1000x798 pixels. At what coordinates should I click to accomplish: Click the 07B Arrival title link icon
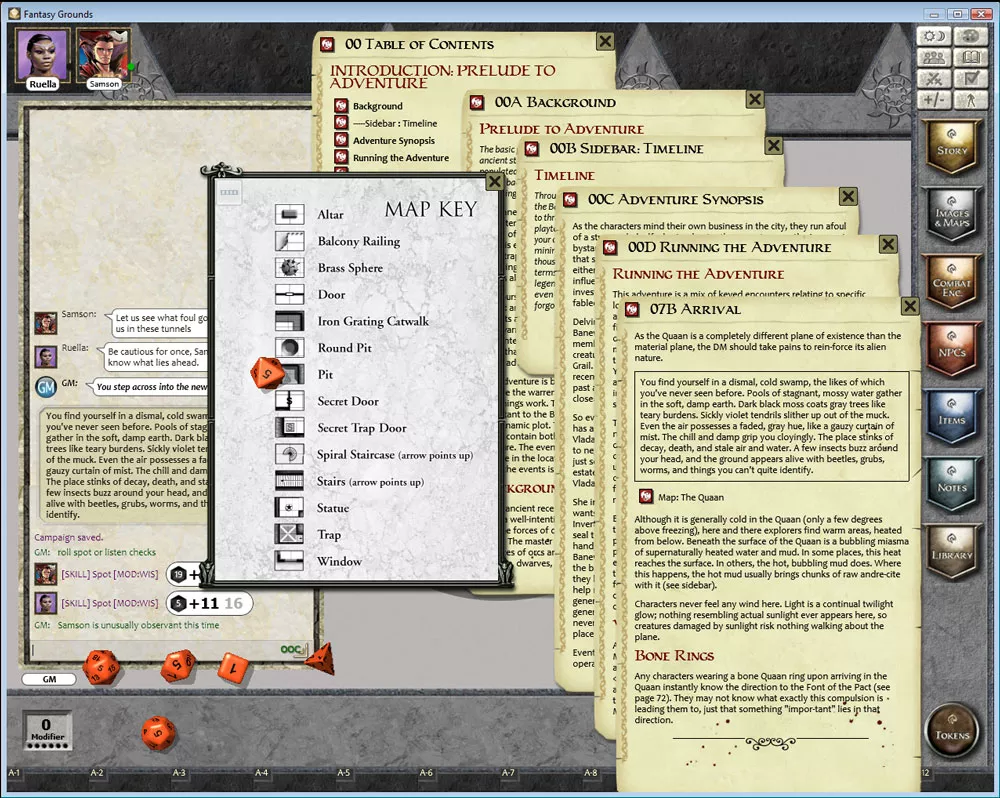click(632, 310)
